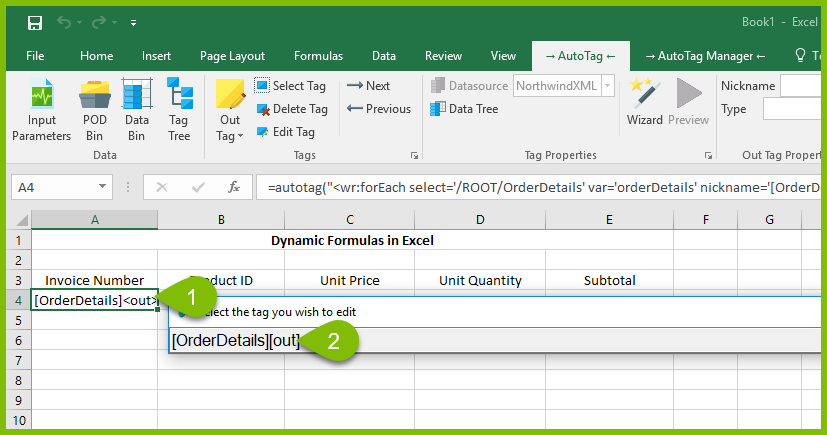Image resolution: width=827 pixels, height=435 pixels.
Task: Open the POD Bin
Action: click(x=94, y=110)
